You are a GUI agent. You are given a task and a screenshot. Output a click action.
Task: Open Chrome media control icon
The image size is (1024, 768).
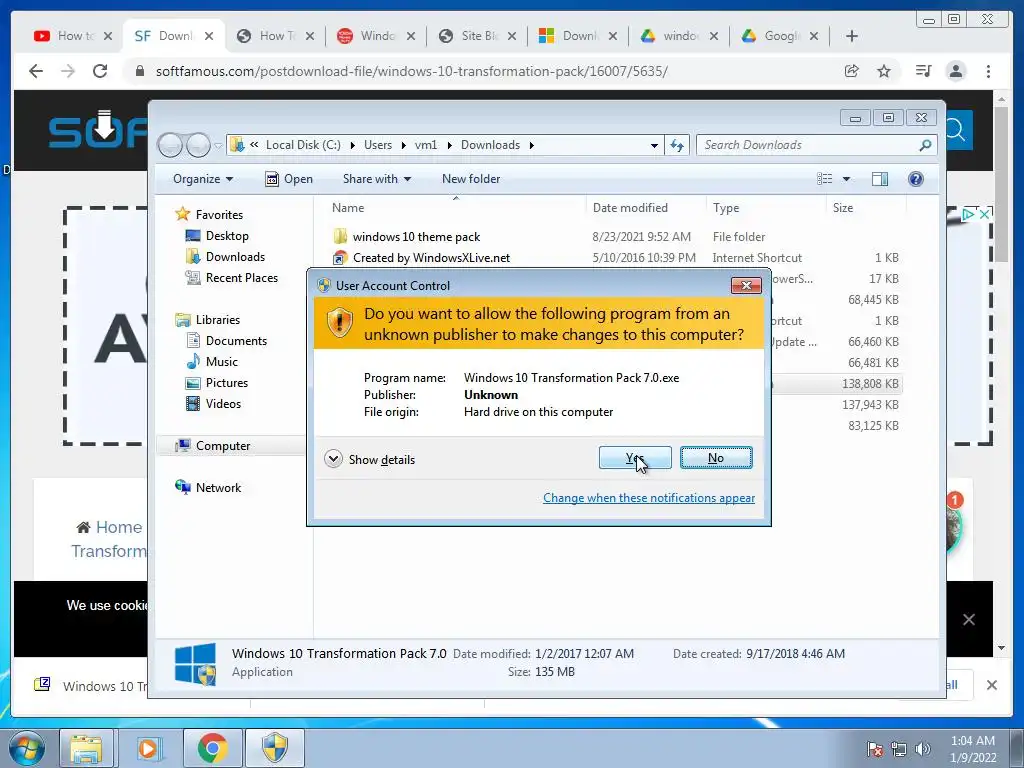(923, 71)
